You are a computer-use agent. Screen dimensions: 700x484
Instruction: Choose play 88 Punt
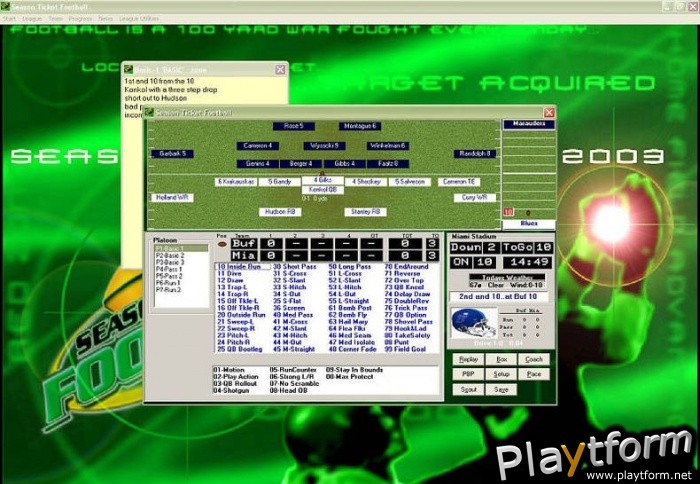(x=397, y=342)
